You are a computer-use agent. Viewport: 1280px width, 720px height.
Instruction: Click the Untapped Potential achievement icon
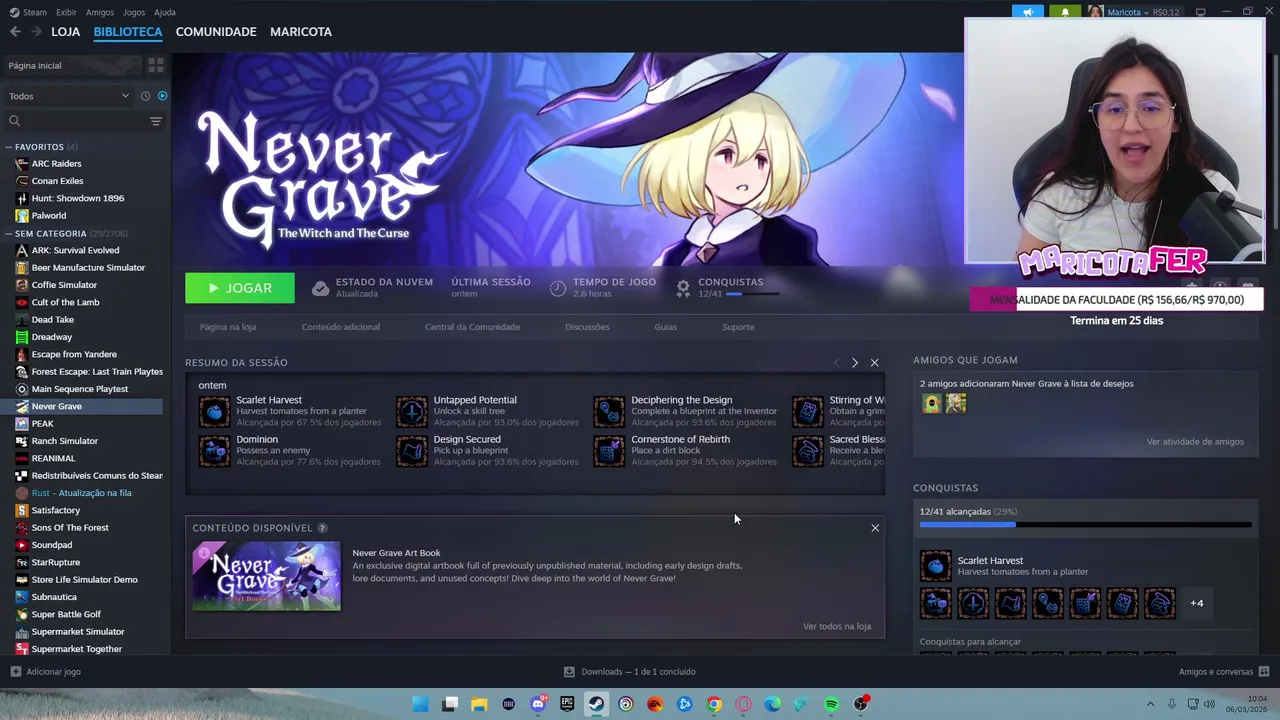[411, 411]
